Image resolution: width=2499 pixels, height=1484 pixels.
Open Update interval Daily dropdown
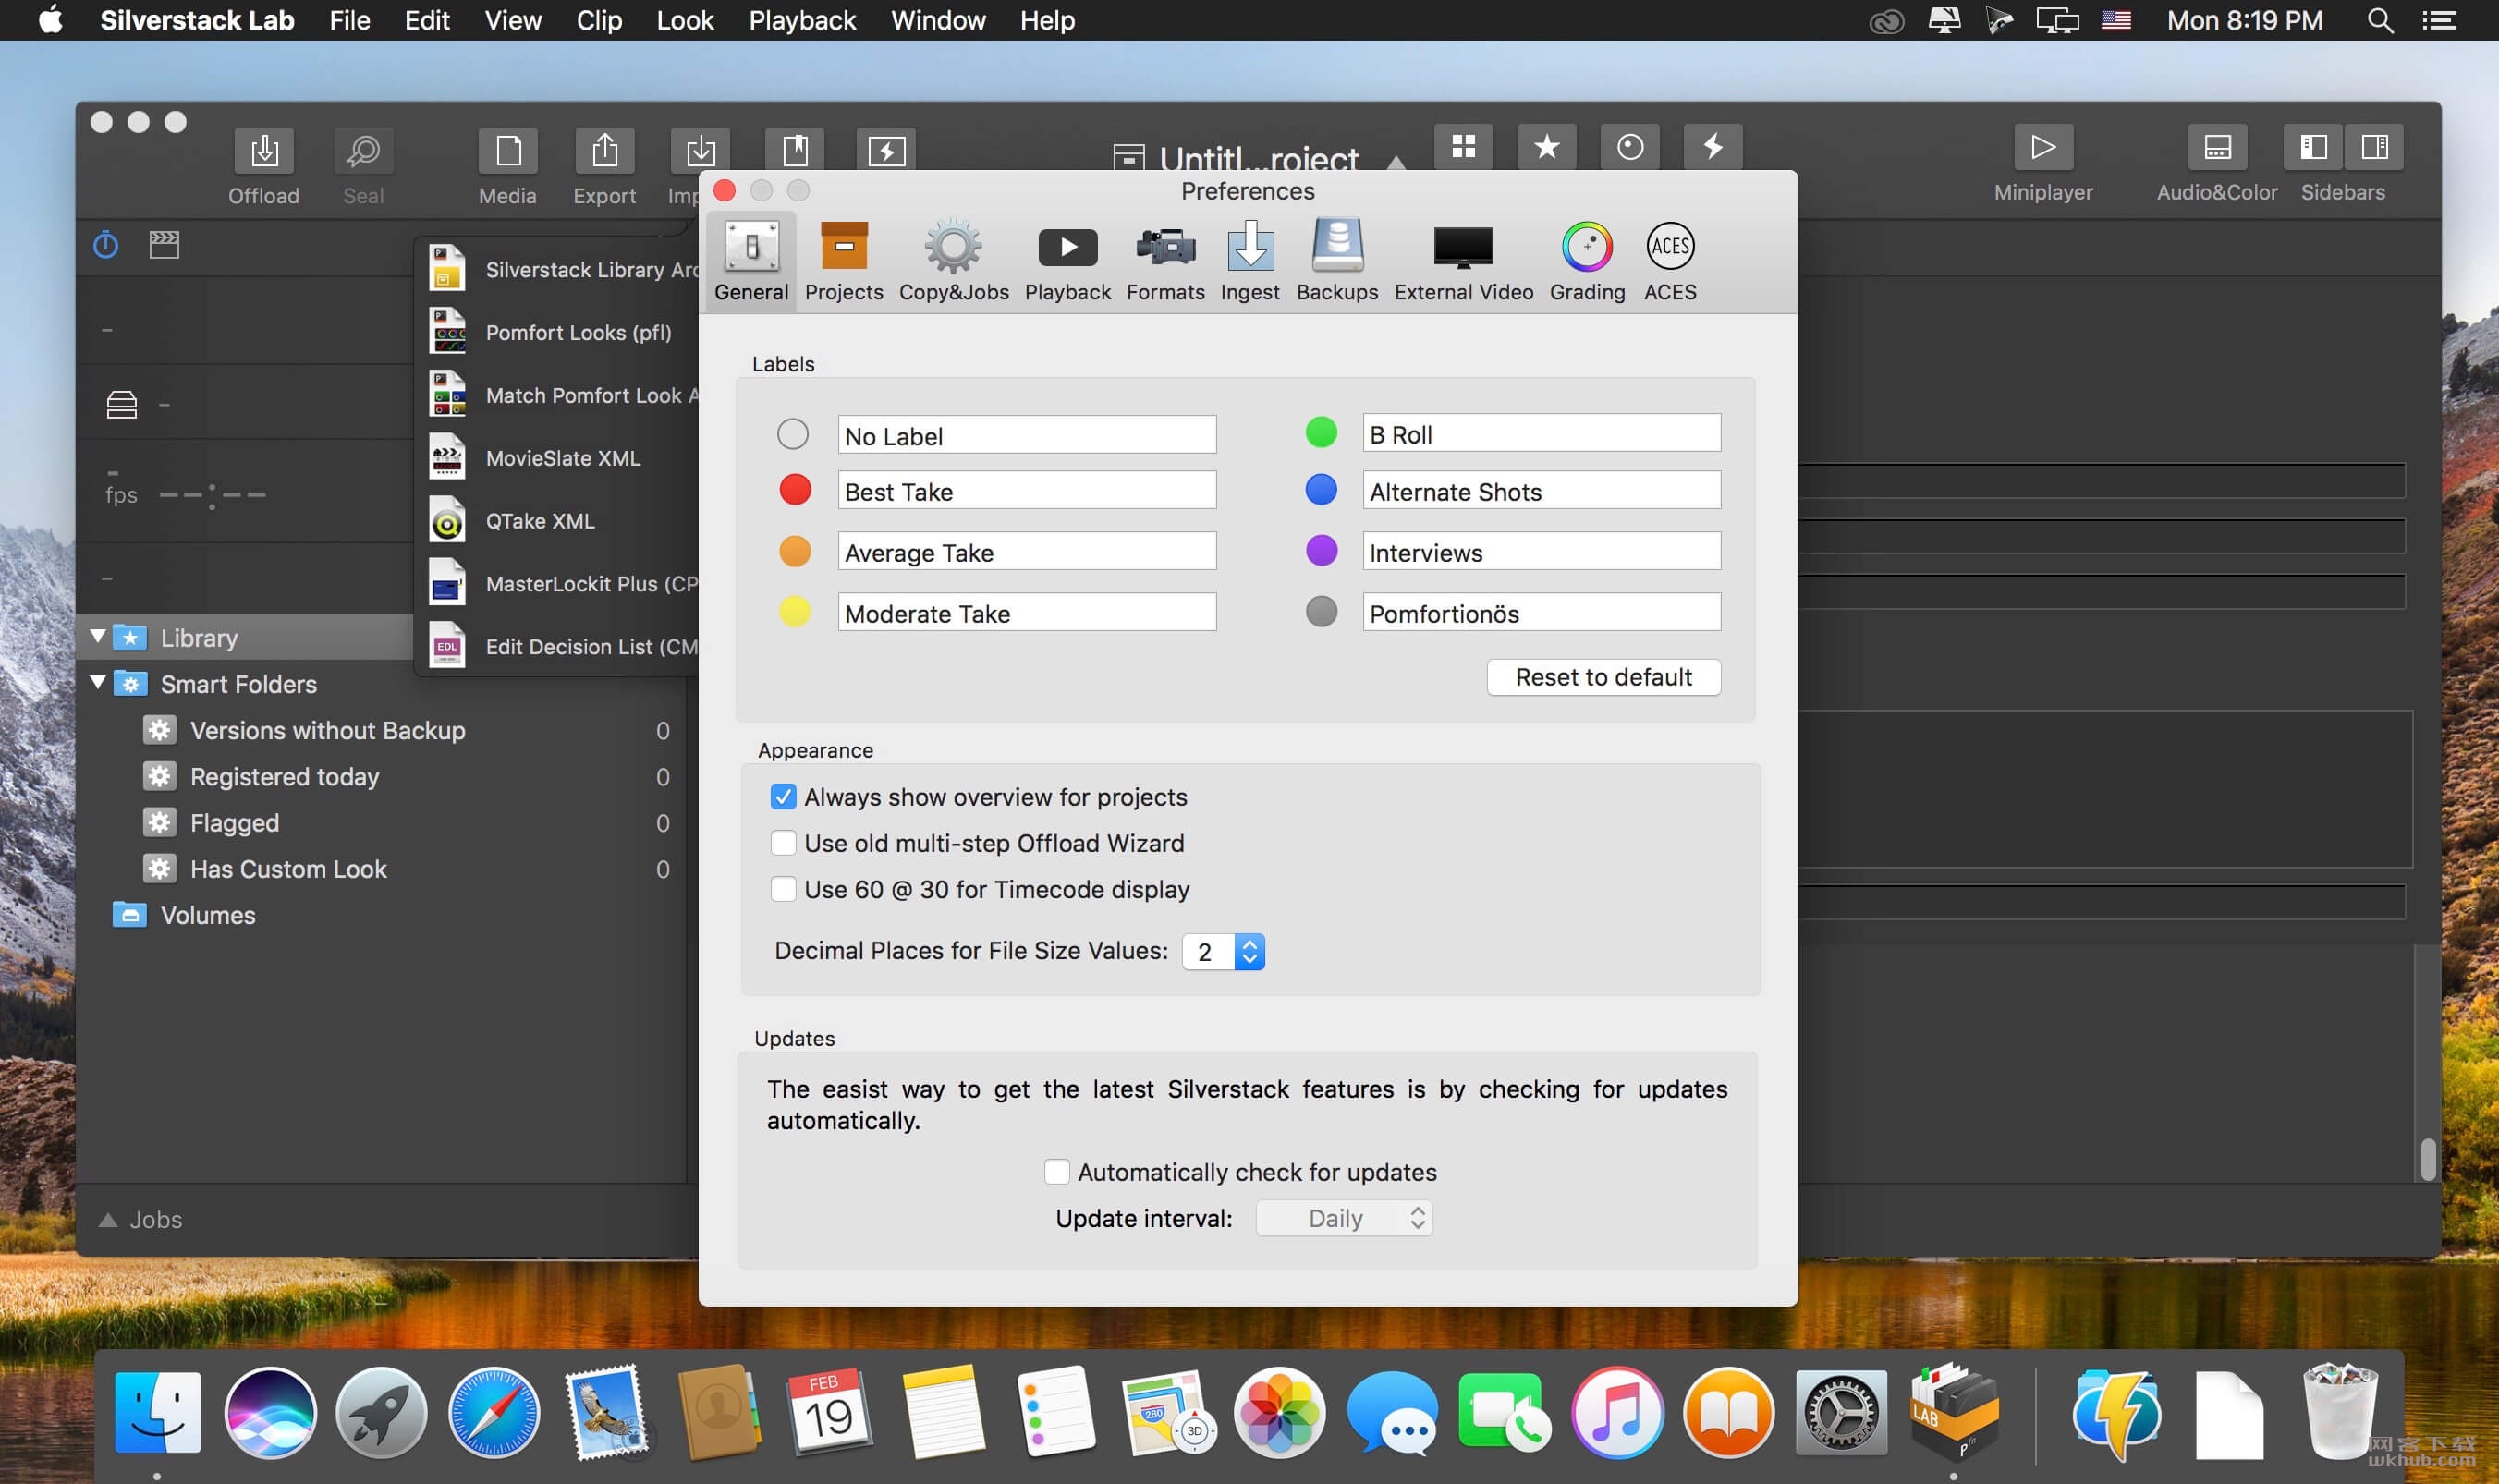[1344, 1218]
